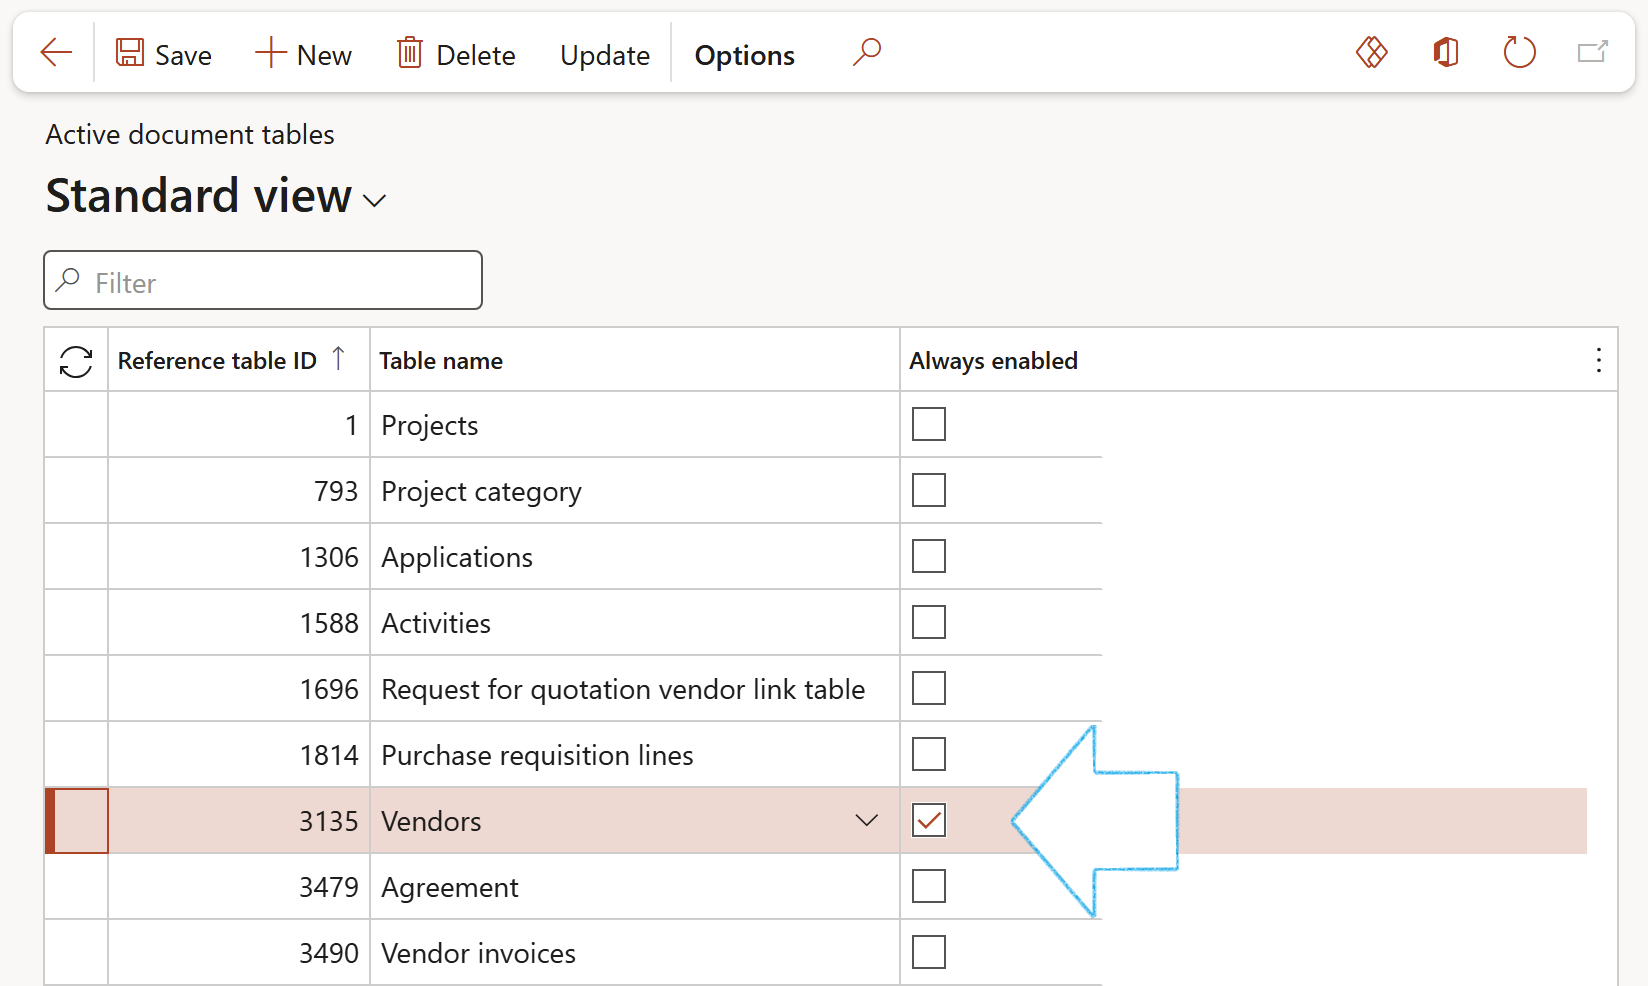The height and width of the screenshot is (986, 1648).
Task: Click the Open in Office icon
Action: [1445, 52]
